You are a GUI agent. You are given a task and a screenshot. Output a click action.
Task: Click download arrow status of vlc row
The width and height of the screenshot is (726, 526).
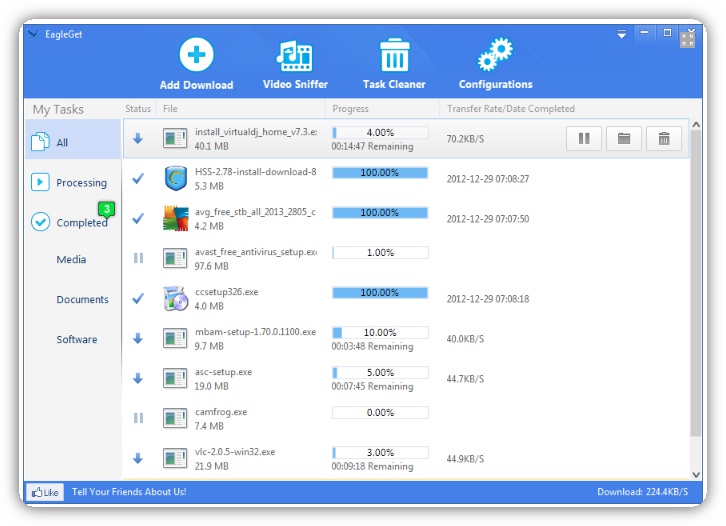click(x=138, y=458)
